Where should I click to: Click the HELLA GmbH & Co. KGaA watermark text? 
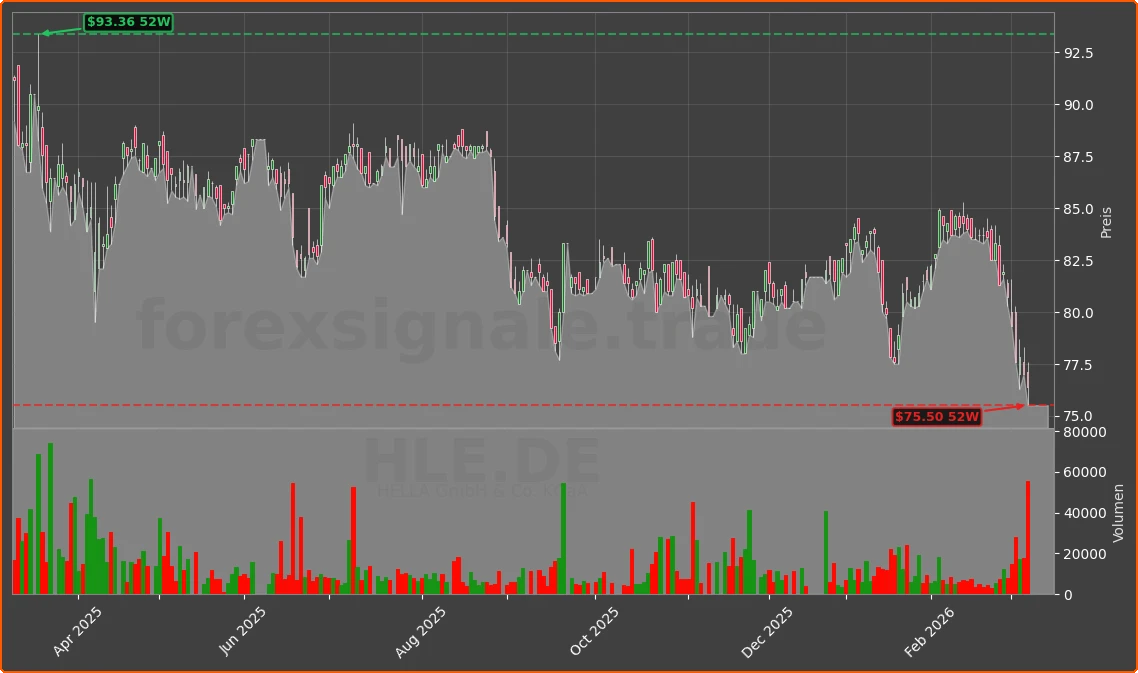coord(484,492)
